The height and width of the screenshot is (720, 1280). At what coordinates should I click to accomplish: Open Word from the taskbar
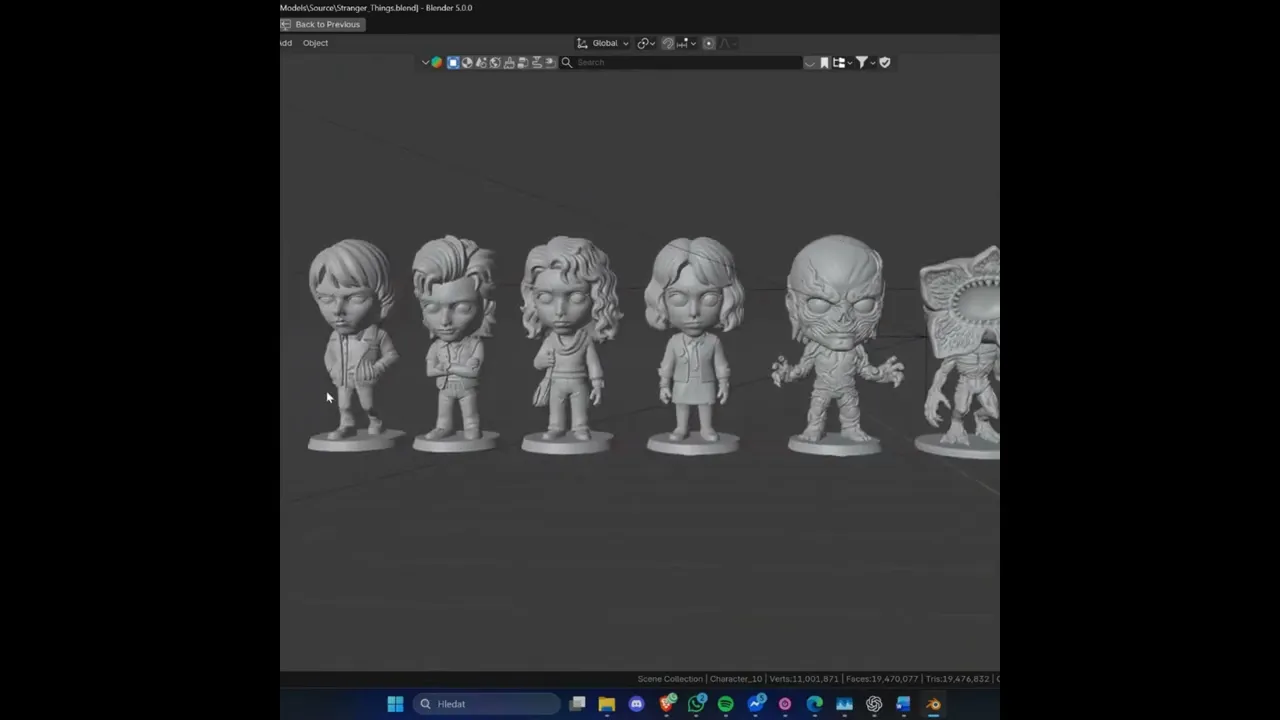(x=903, y=704)
